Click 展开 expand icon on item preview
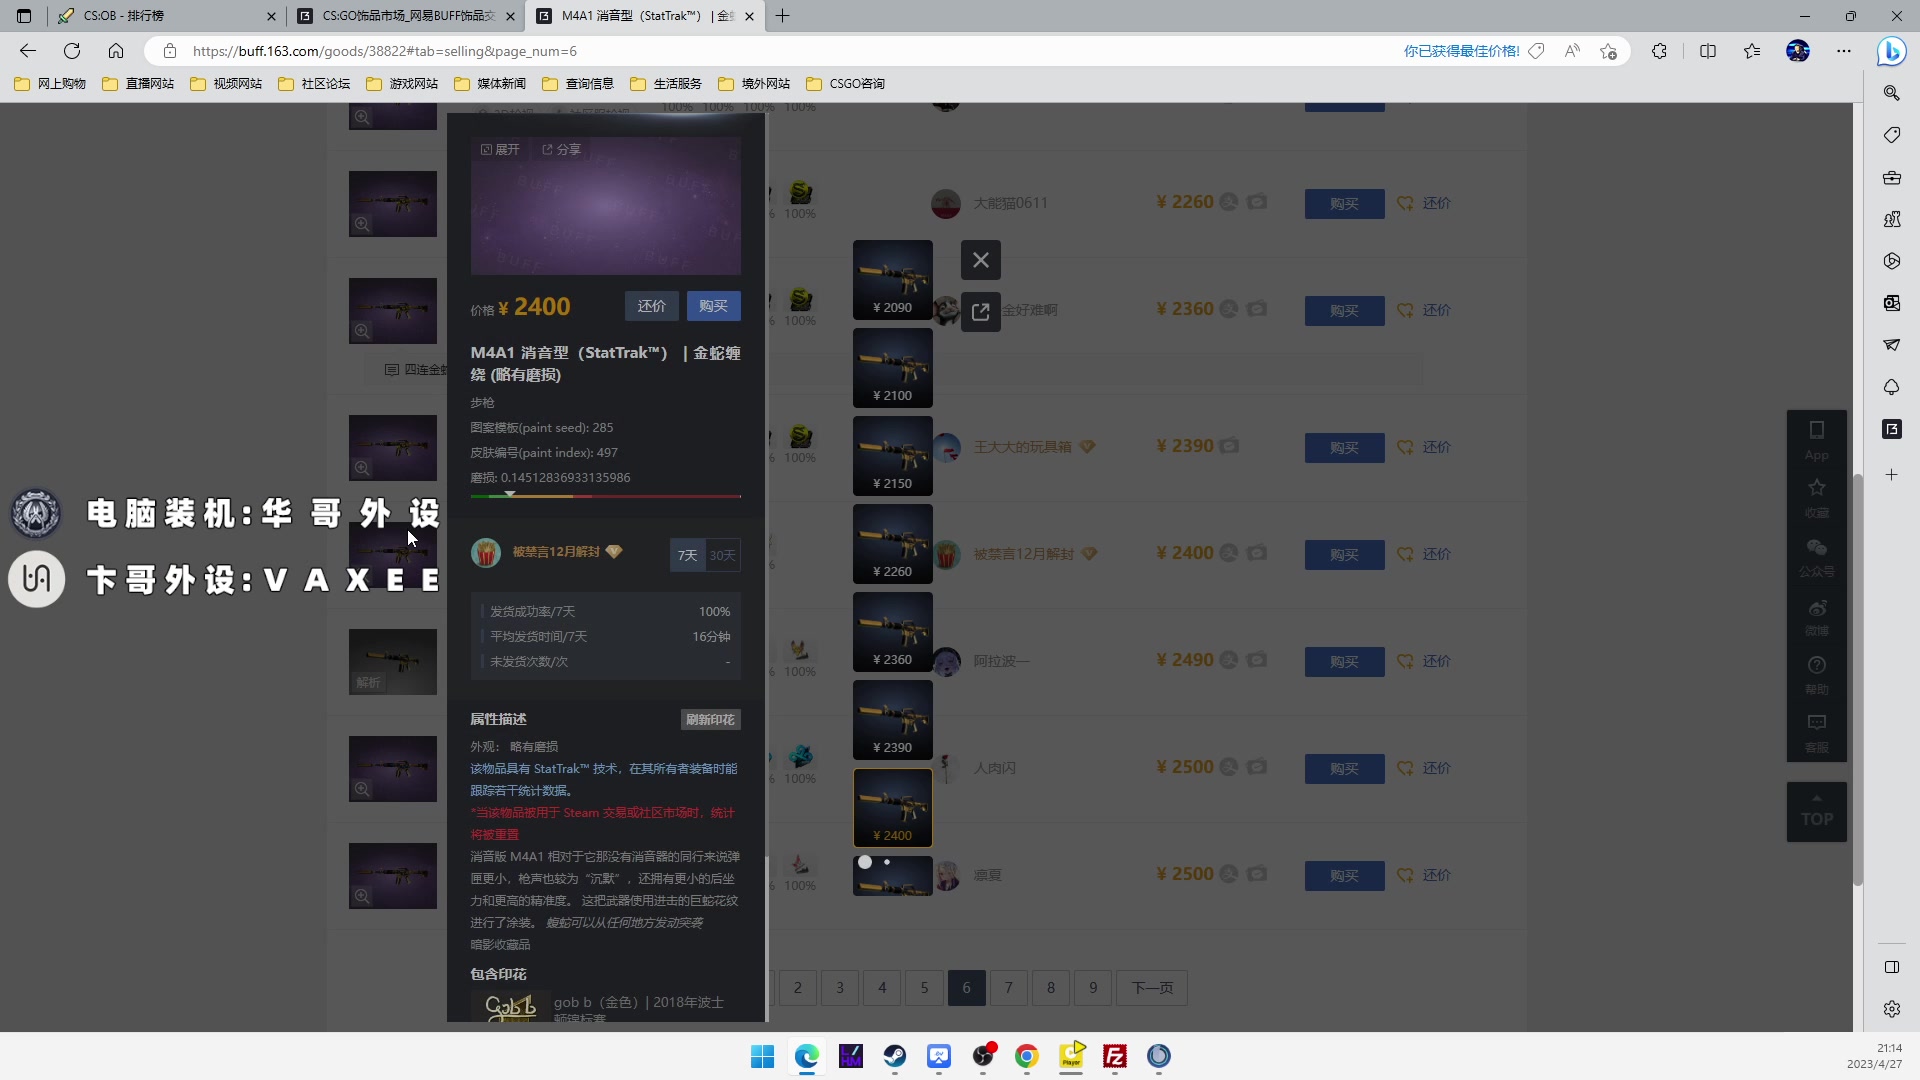1920x1080 pixels. (x=500, y=149)
